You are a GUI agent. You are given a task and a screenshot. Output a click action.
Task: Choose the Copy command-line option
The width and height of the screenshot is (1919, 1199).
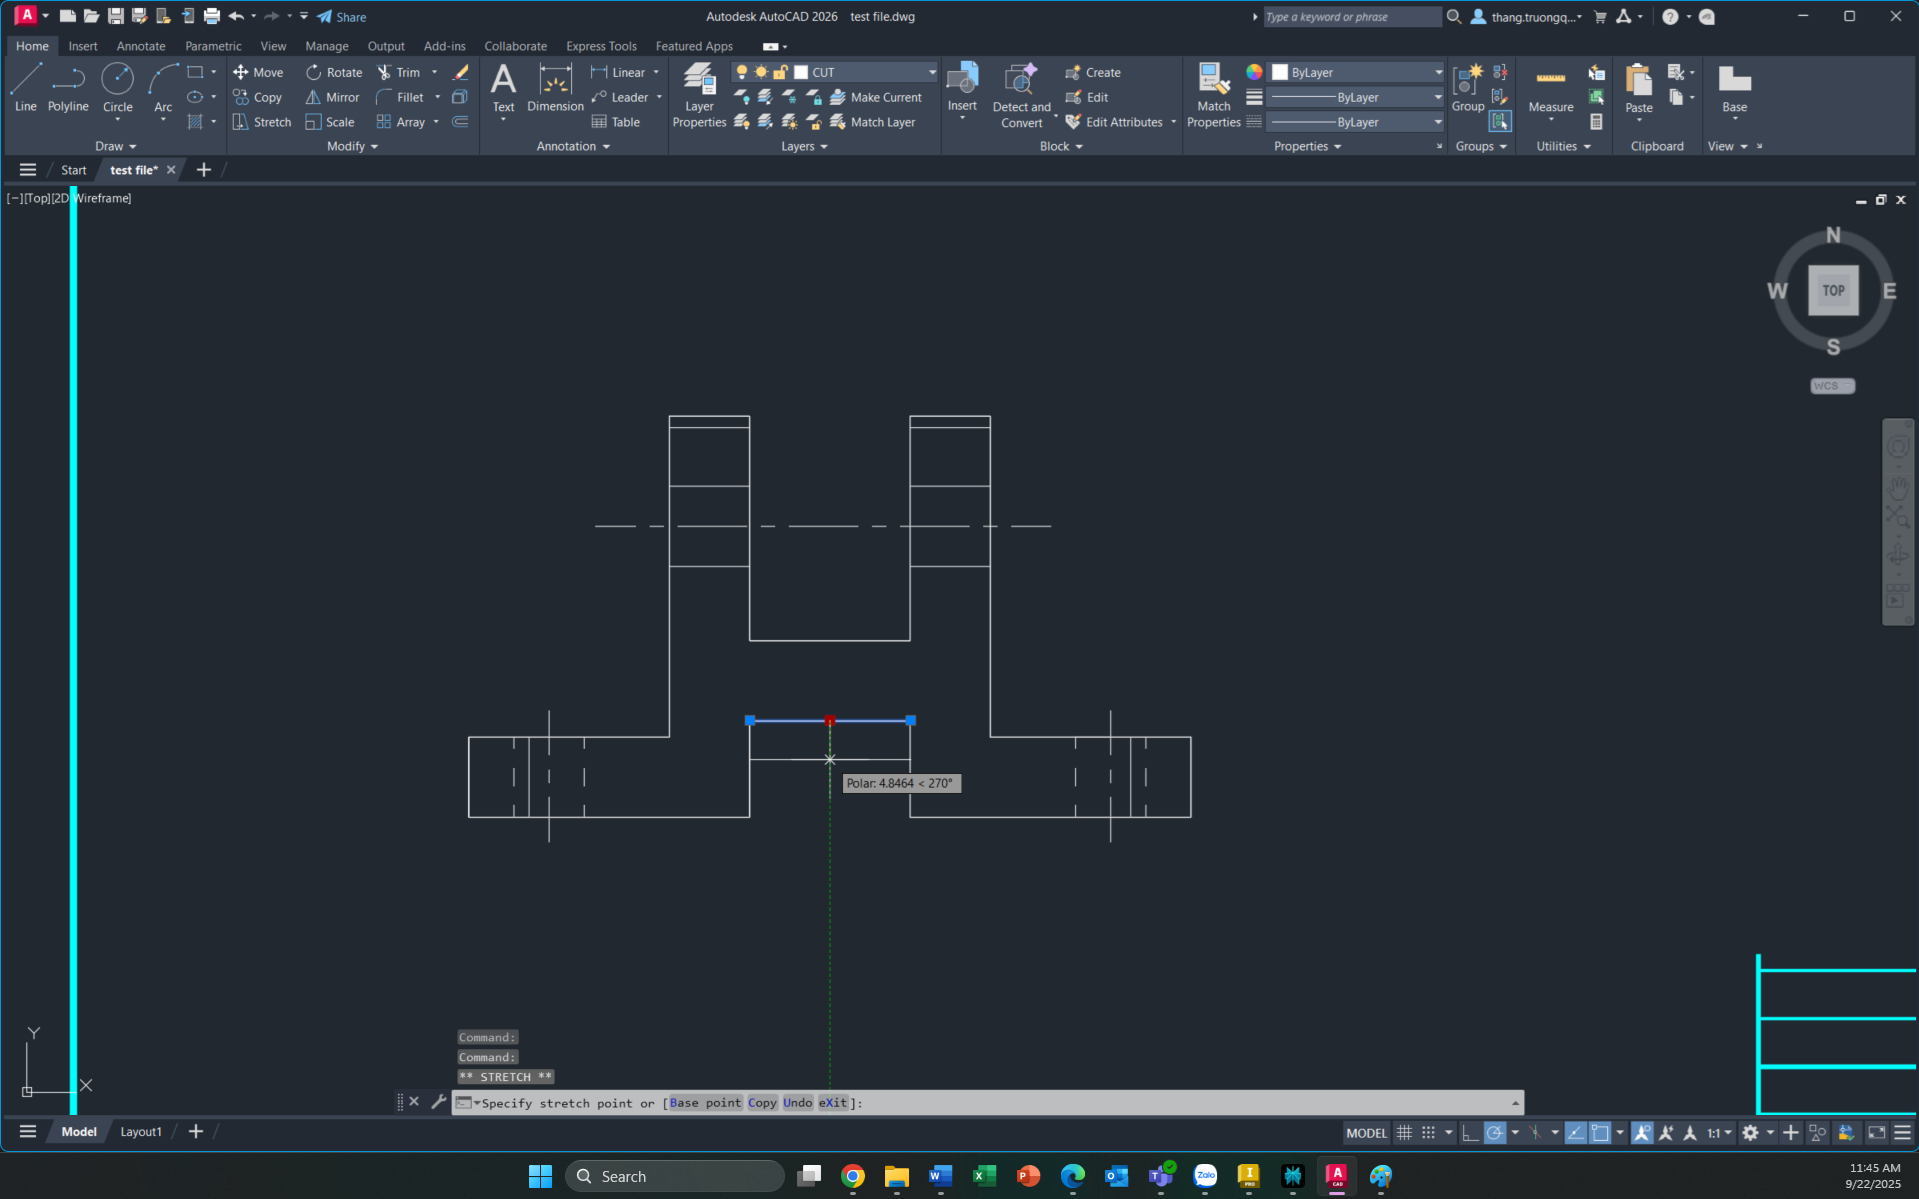click(762, 1102)
